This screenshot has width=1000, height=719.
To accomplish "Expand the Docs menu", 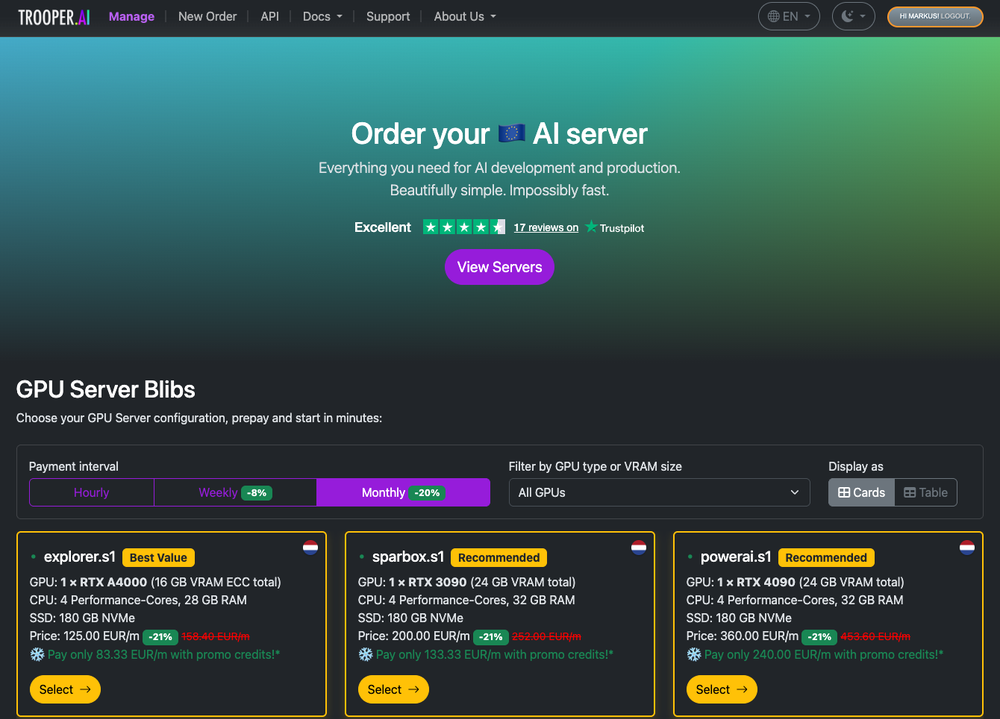I will pos(321,16).
